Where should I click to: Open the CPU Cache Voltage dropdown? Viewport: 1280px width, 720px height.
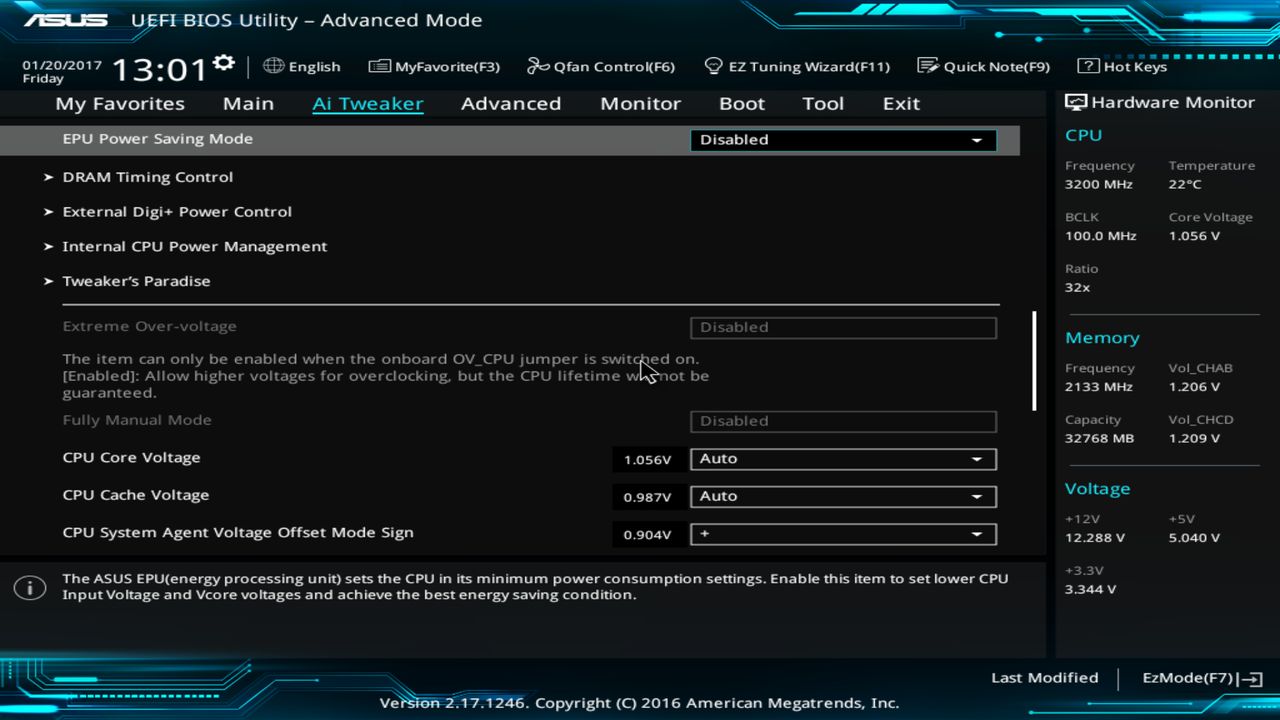point(842,496)
